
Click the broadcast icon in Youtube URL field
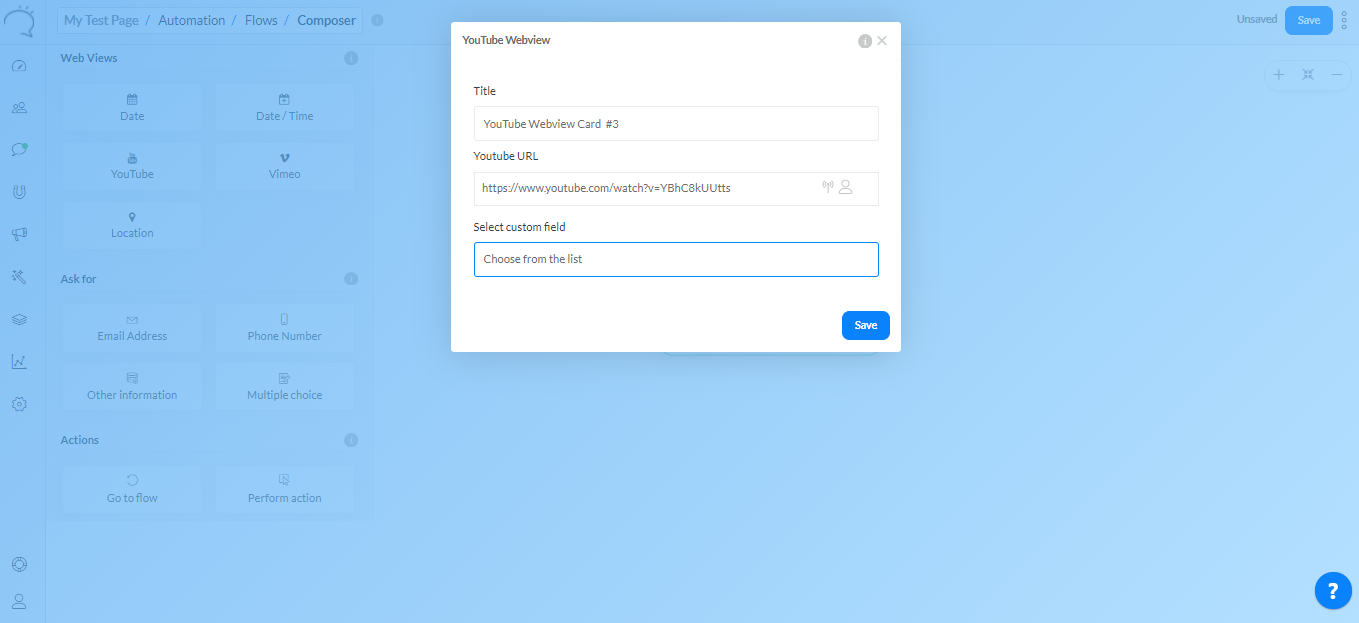pyautogui.click(x=828, y=187)
